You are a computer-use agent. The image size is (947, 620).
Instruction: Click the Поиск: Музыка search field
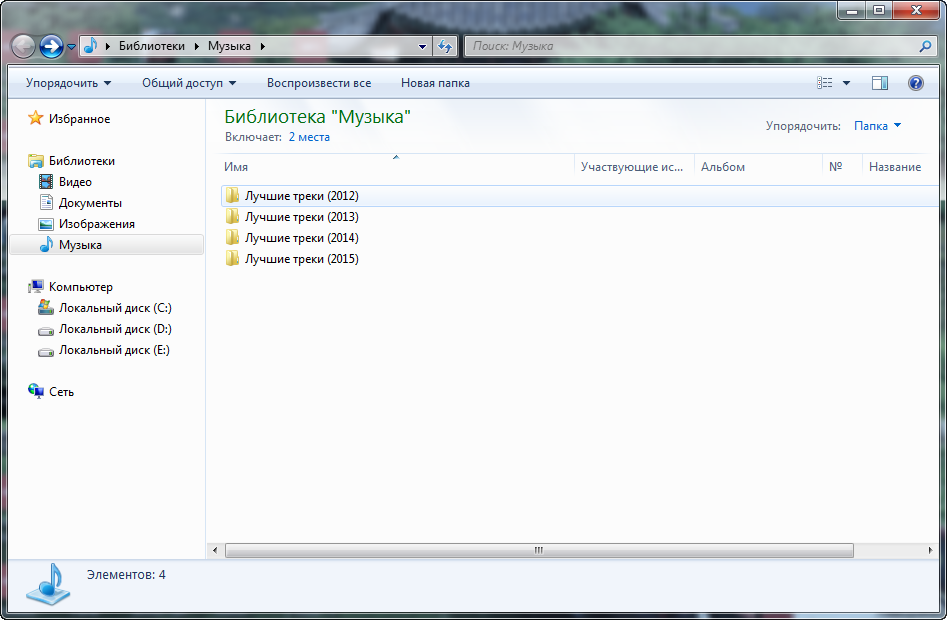point(690,46)
